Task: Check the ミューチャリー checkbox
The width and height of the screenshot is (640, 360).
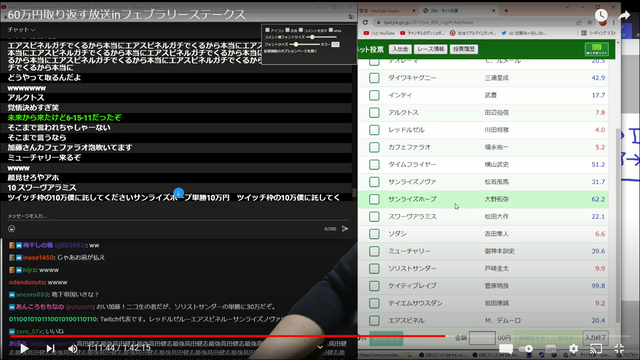Action: tap(374, 251)
